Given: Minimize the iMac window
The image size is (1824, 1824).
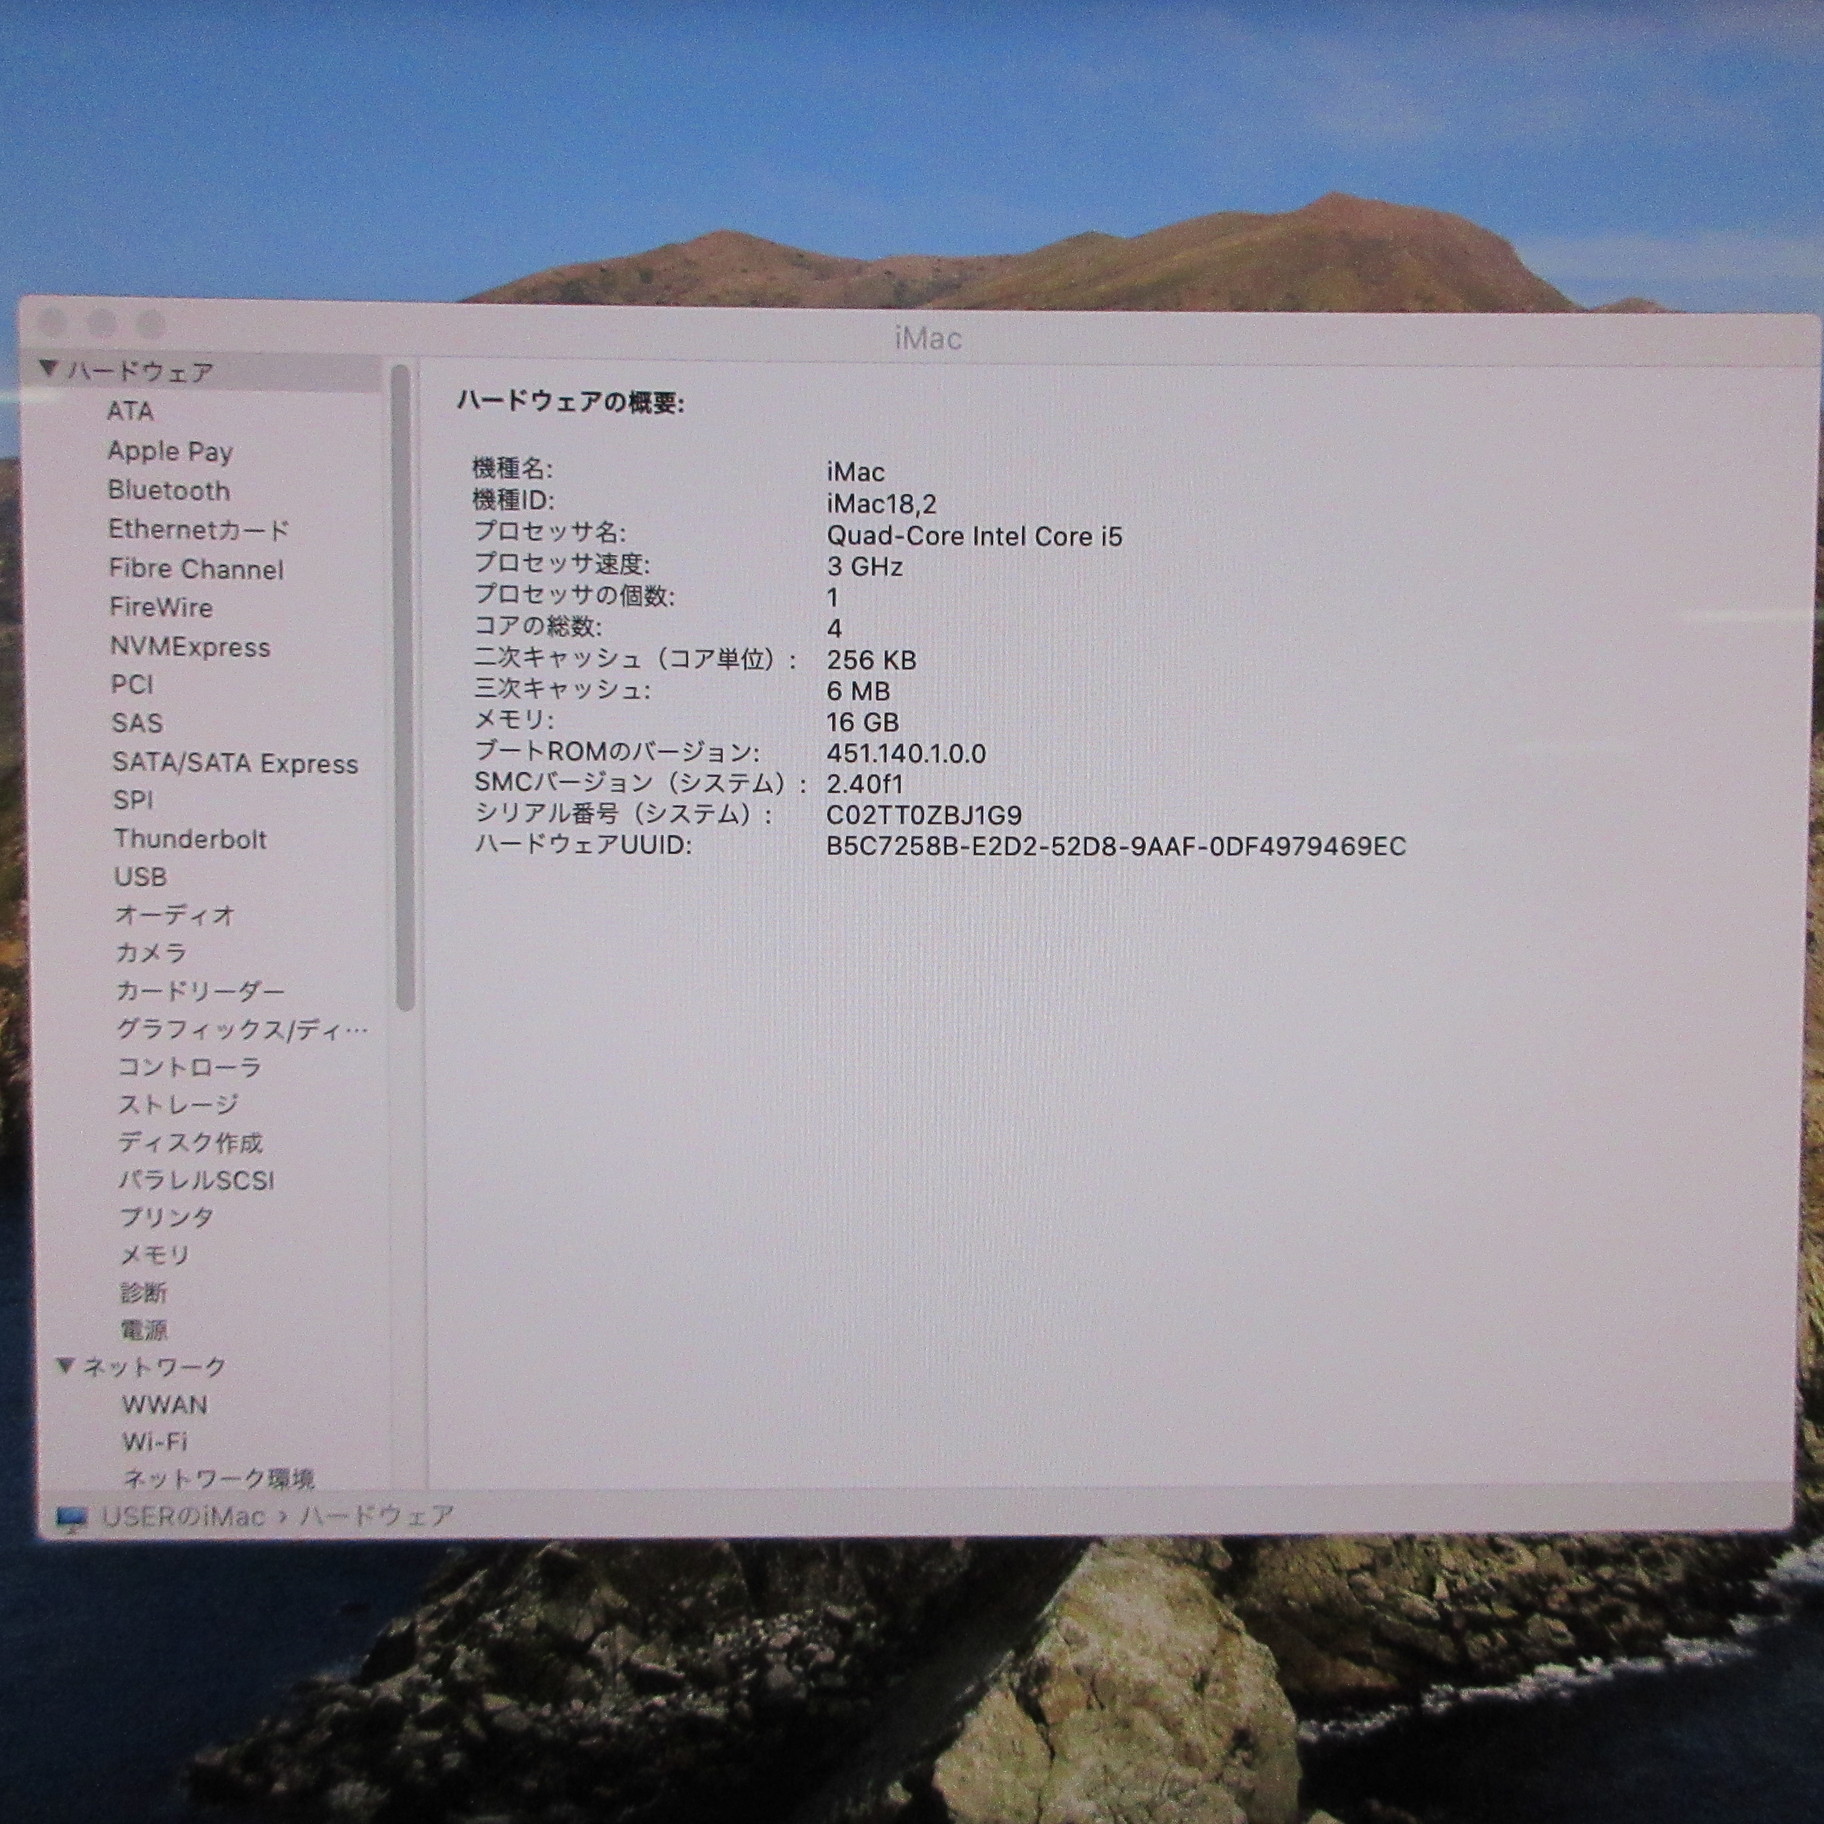Looking at the screenshot, I should coord(101,324).
